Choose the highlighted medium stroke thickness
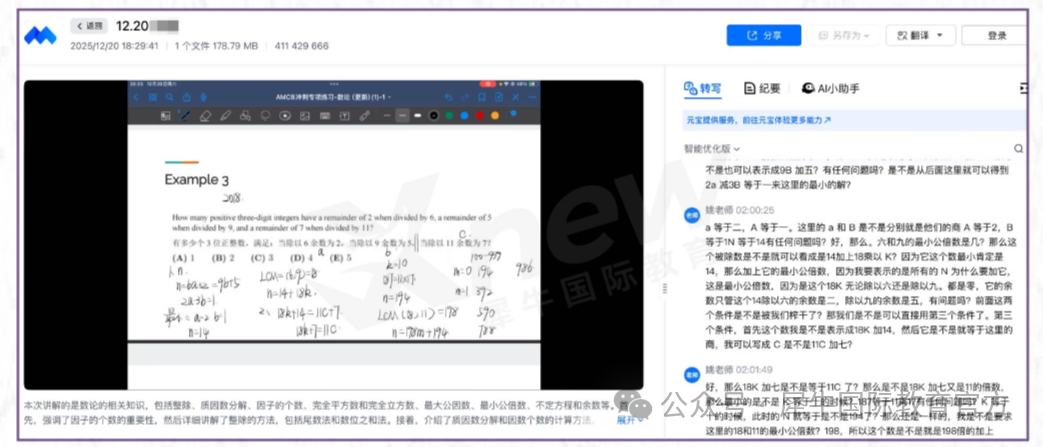This screenshot has height=447, width=1043. pos(402,115)
